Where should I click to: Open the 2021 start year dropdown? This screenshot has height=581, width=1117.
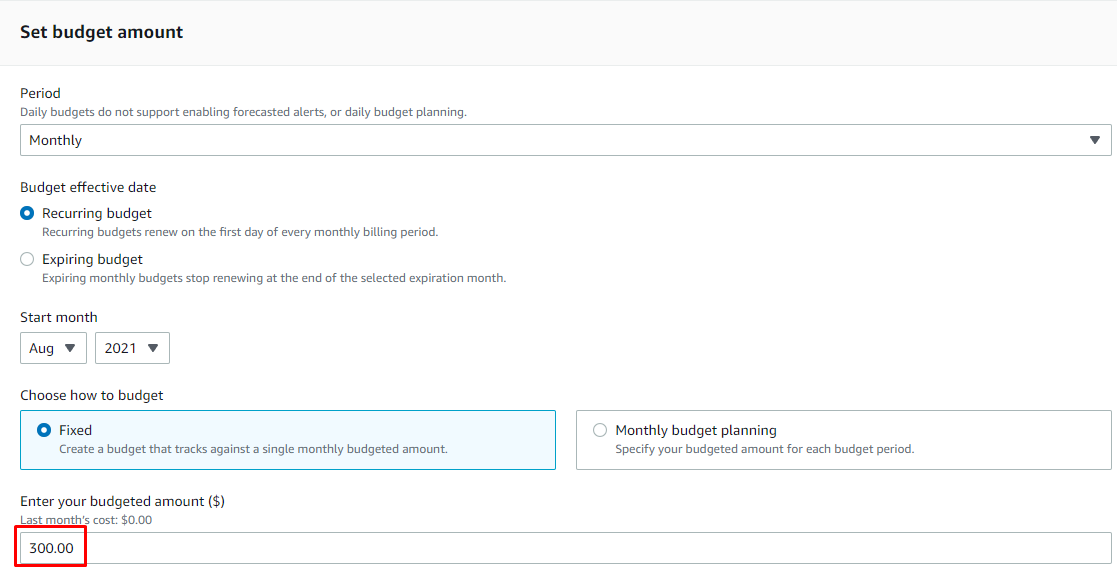(x=133, y=348)
